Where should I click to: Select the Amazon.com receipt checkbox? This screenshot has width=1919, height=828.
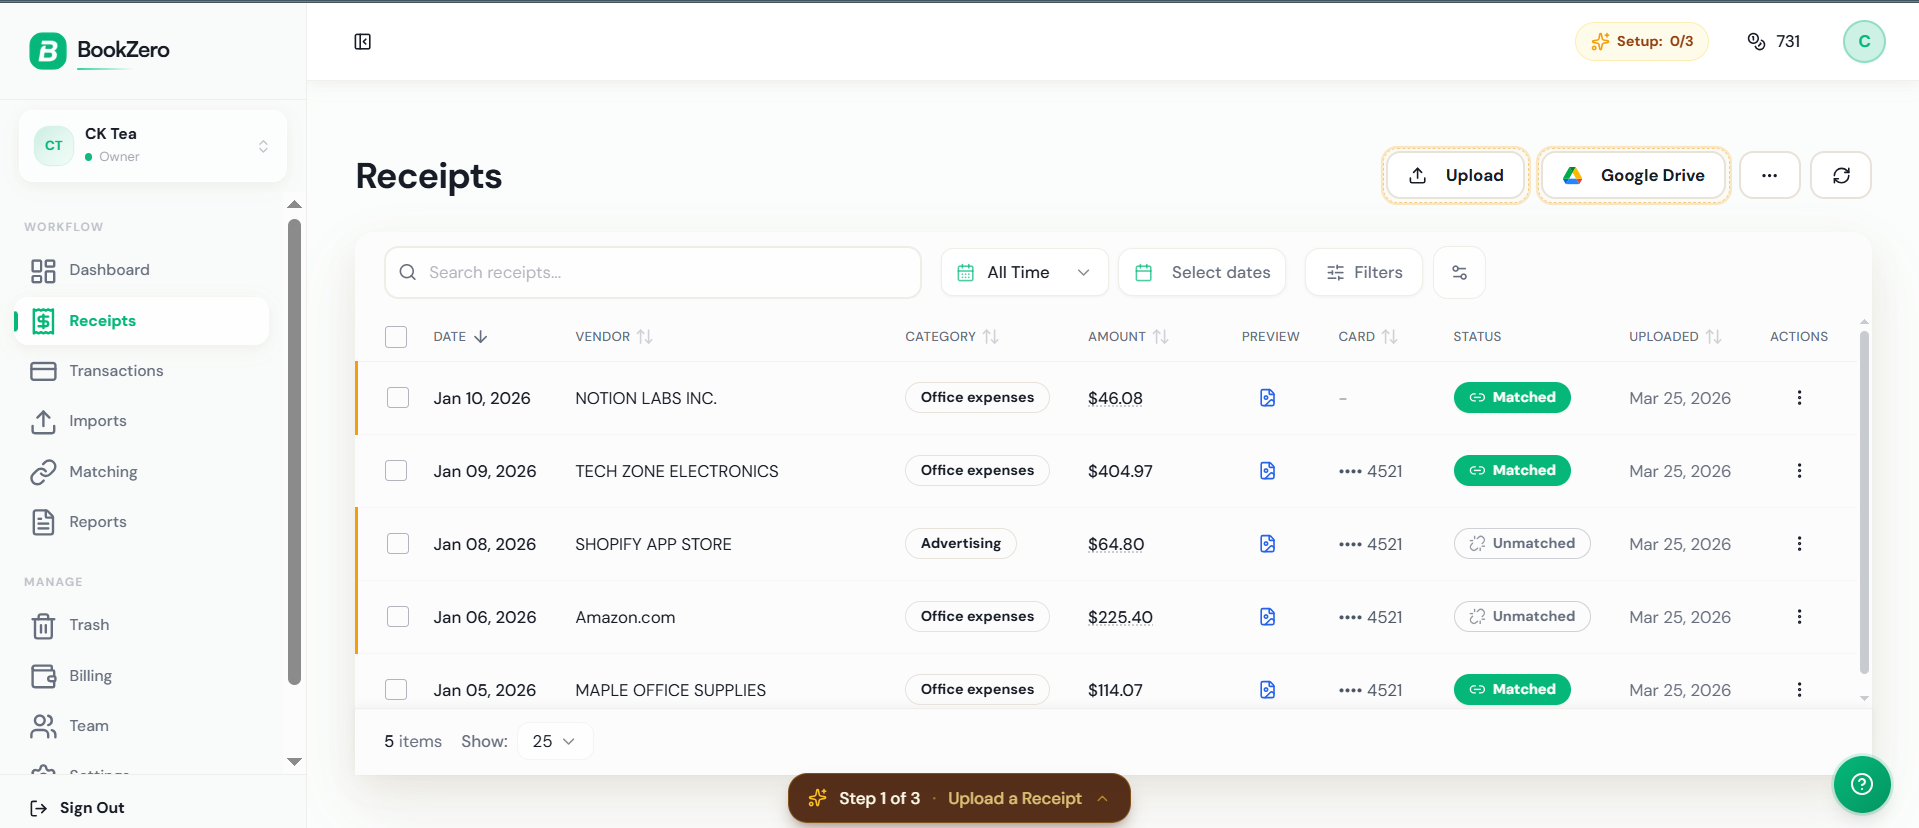coord(398,617)
